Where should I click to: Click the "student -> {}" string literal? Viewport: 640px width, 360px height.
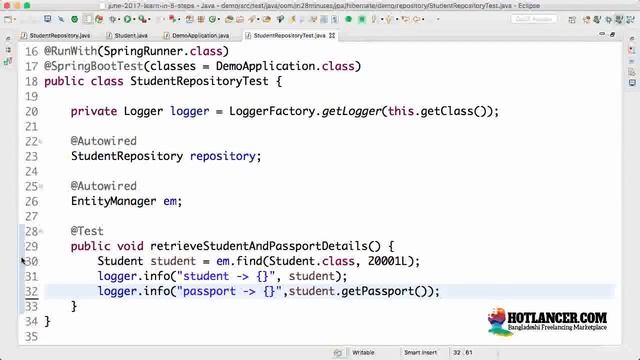(x=226, y=276)
